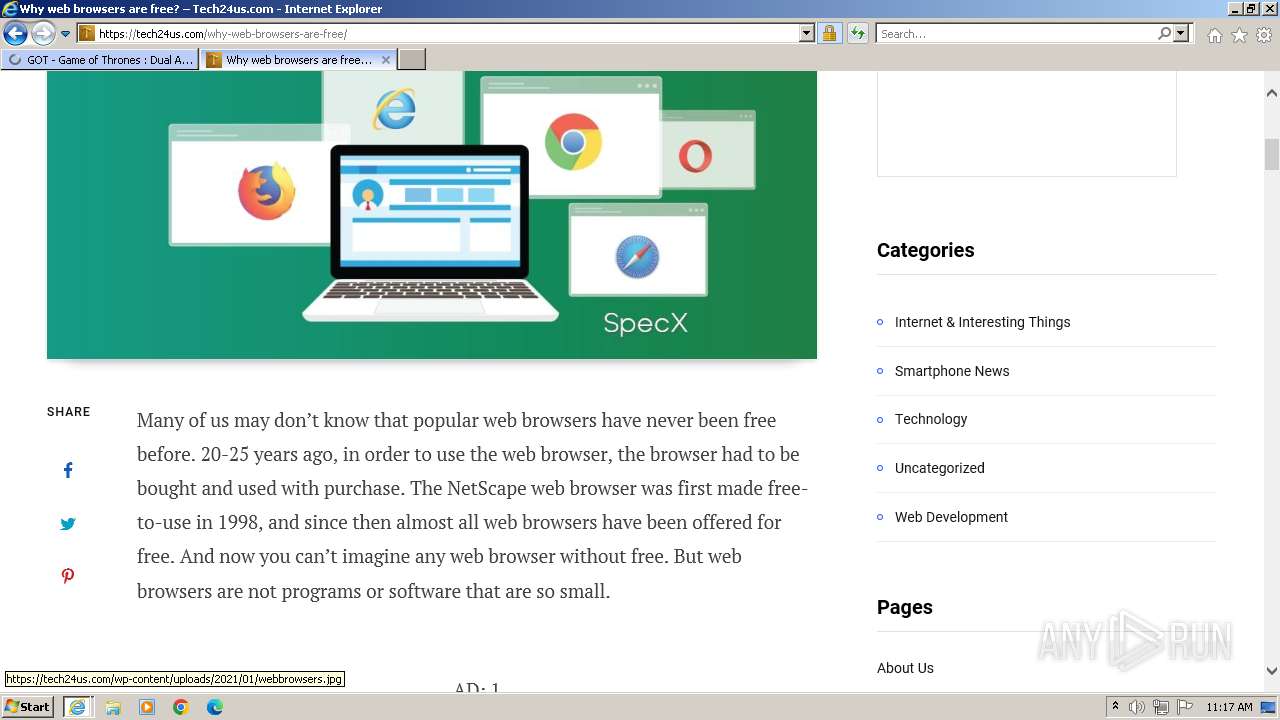Open Internet & Interesting Things category
This screenshot has width=1280, height=720.
click(982, 322)
